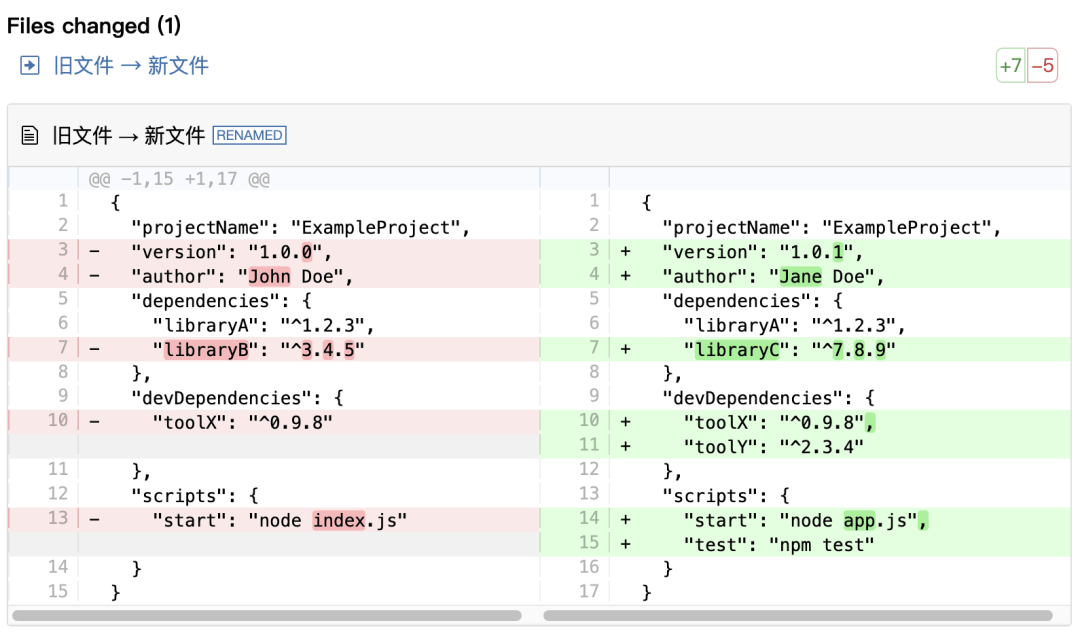Click the left diff horizontal scrollbar

(267, 615)
